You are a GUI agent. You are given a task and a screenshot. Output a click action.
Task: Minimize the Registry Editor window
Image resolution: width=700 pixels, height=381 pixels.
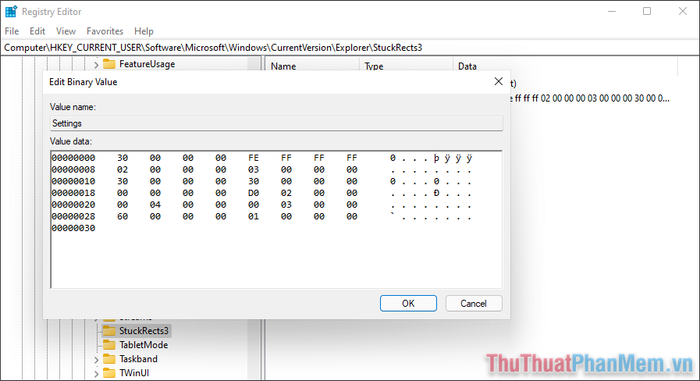point(612,11)
